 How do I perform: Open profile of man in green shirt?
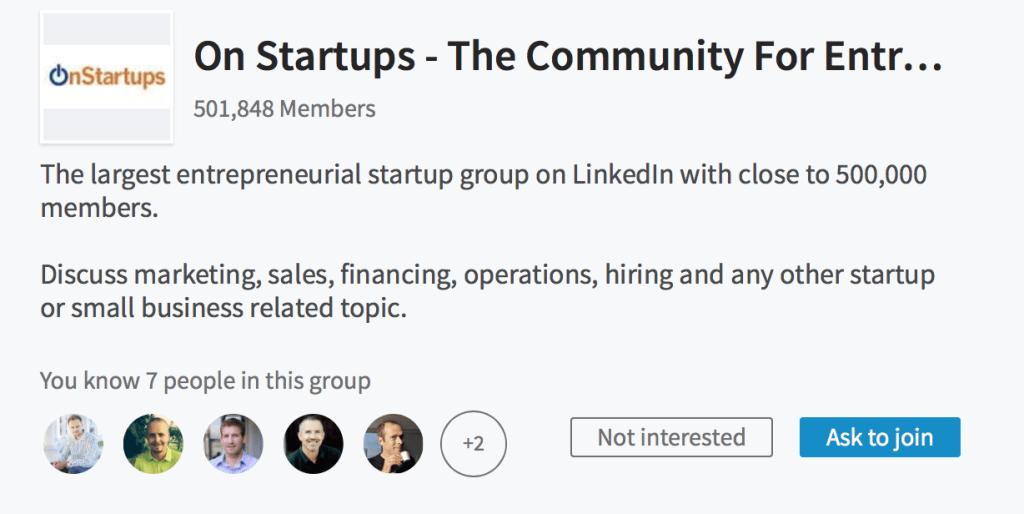153,443
